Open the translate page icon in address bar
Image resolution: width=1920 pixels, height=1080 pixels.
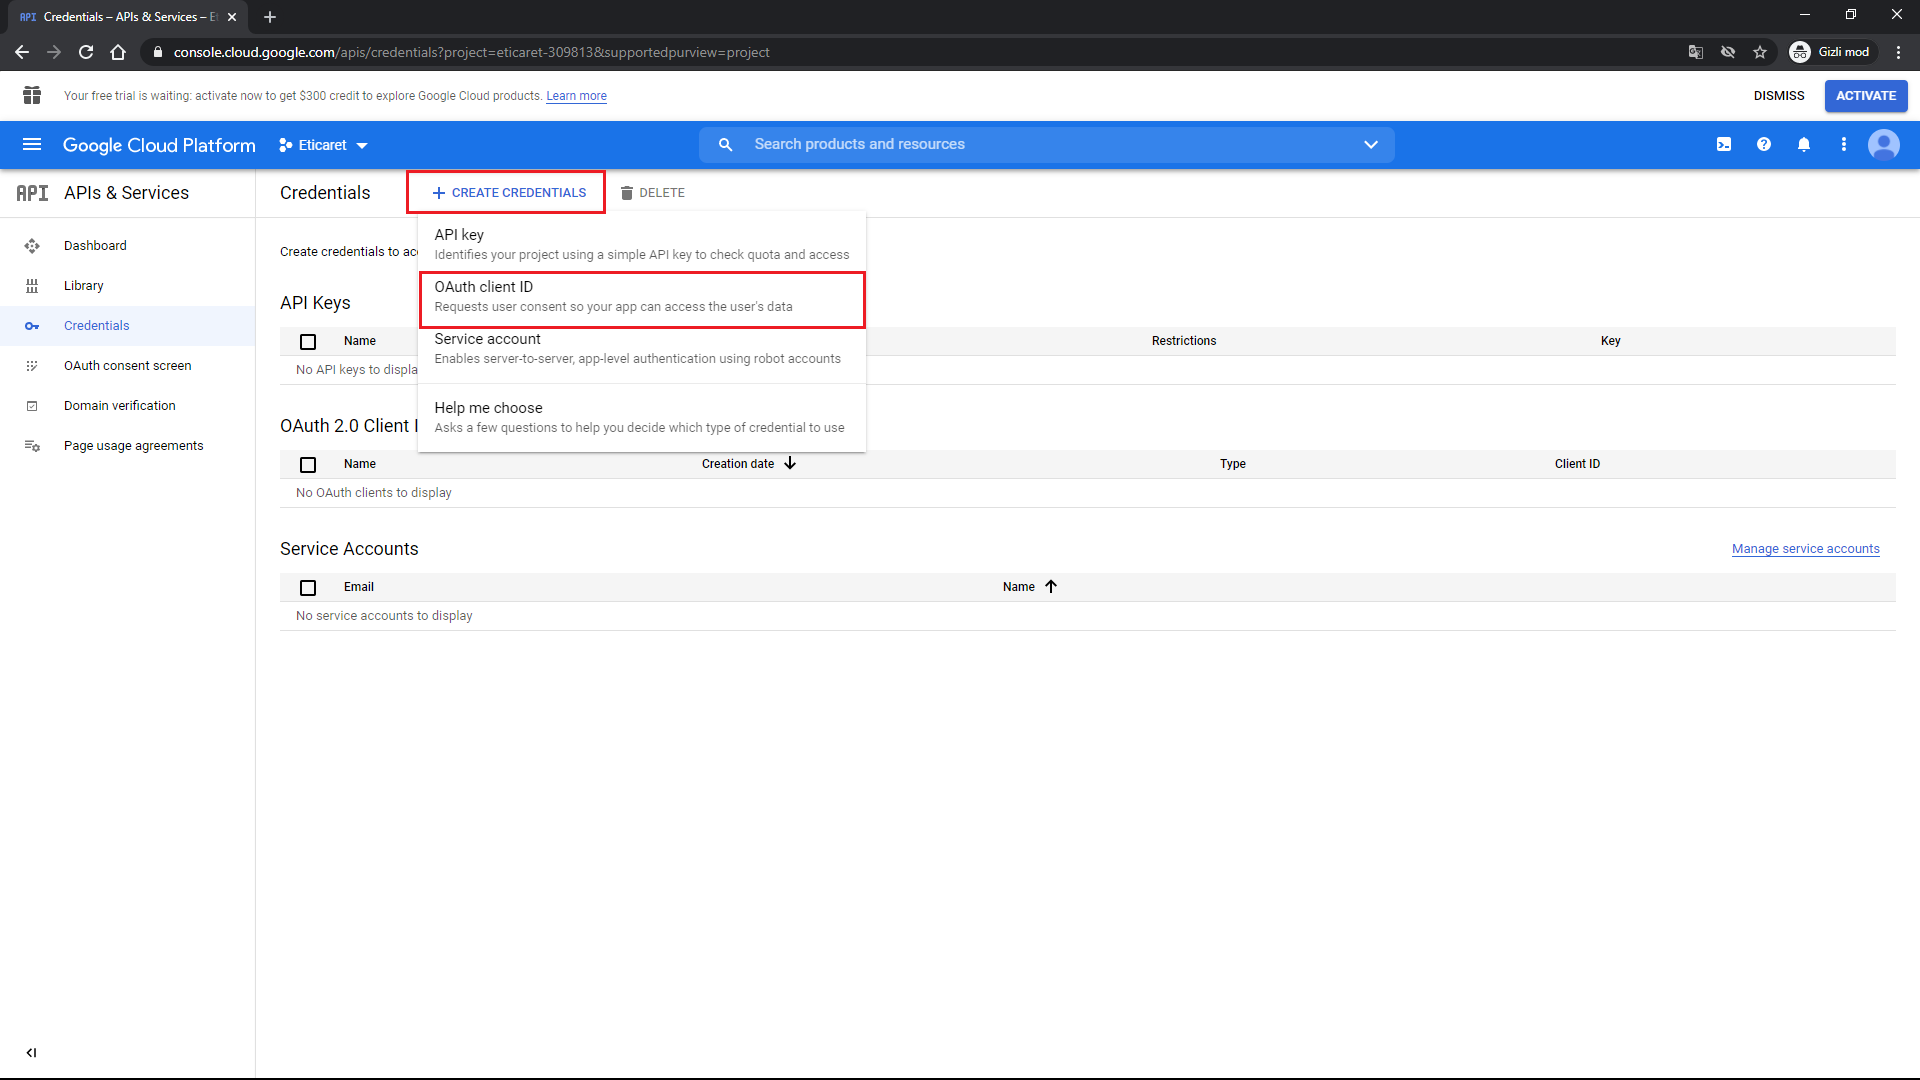(x=1696, y=52)
